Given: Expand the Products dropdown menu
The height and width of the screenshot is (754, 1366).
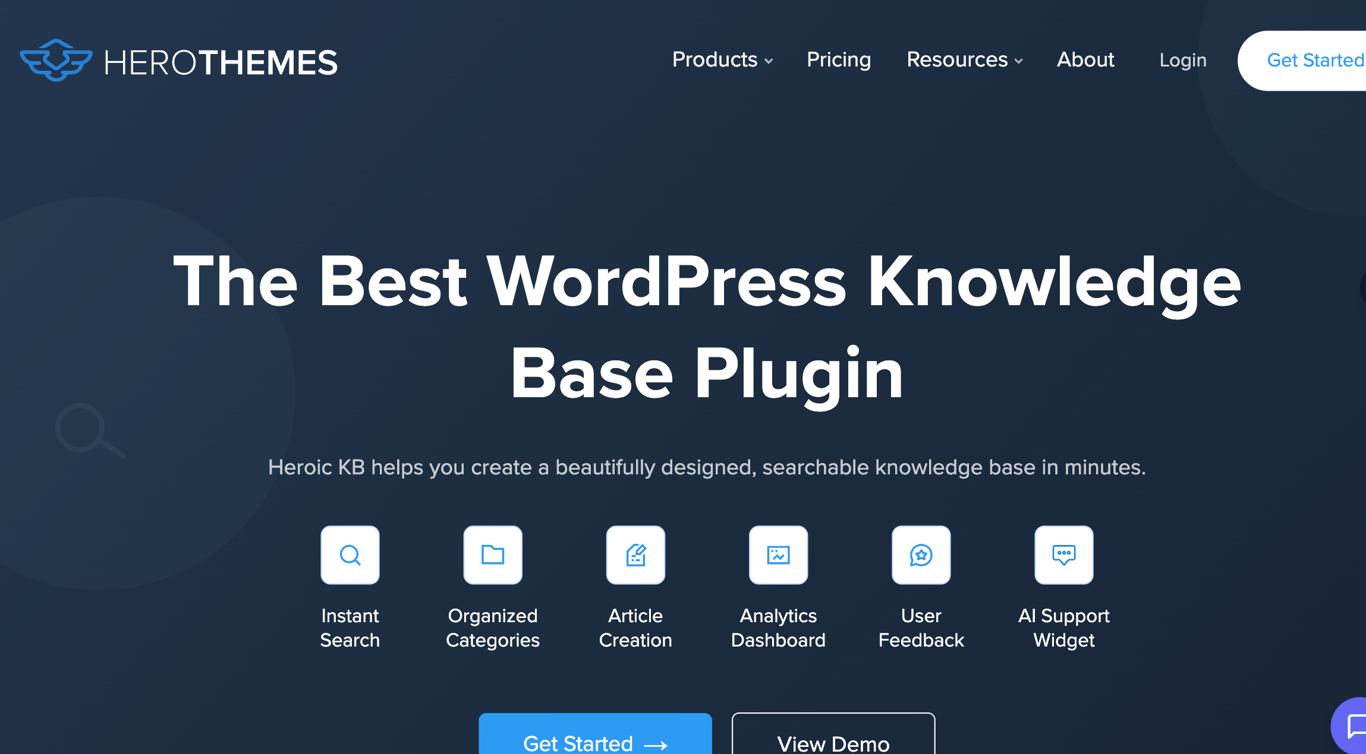Looking at the screenshot, I should click(722, 60).
